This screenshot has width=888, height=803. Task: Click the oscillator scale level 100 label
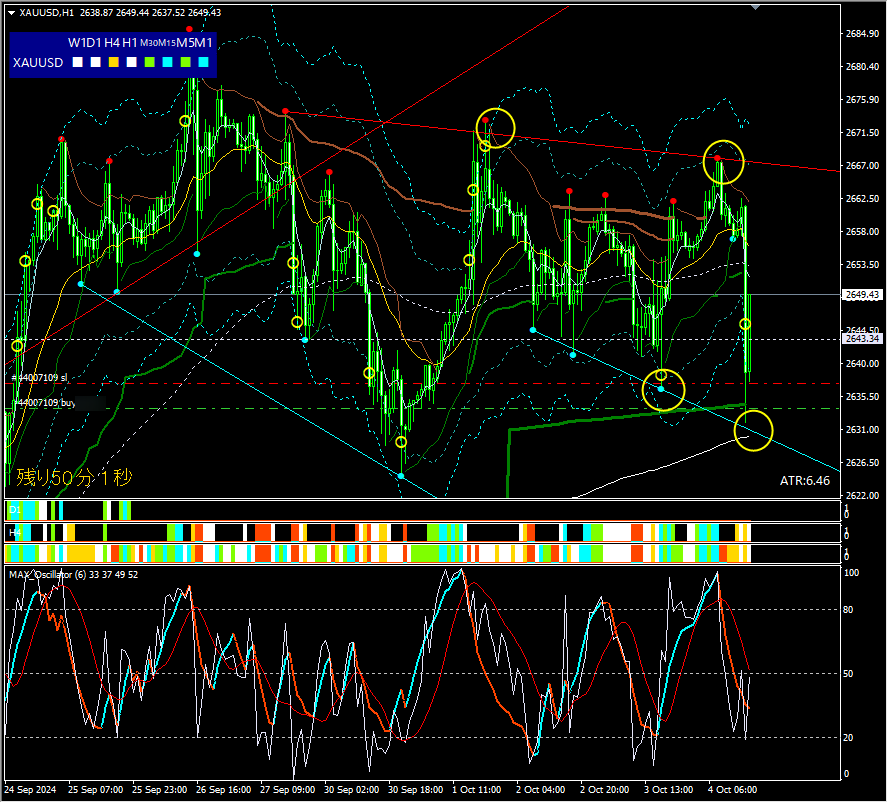click(x=851, y=574)
